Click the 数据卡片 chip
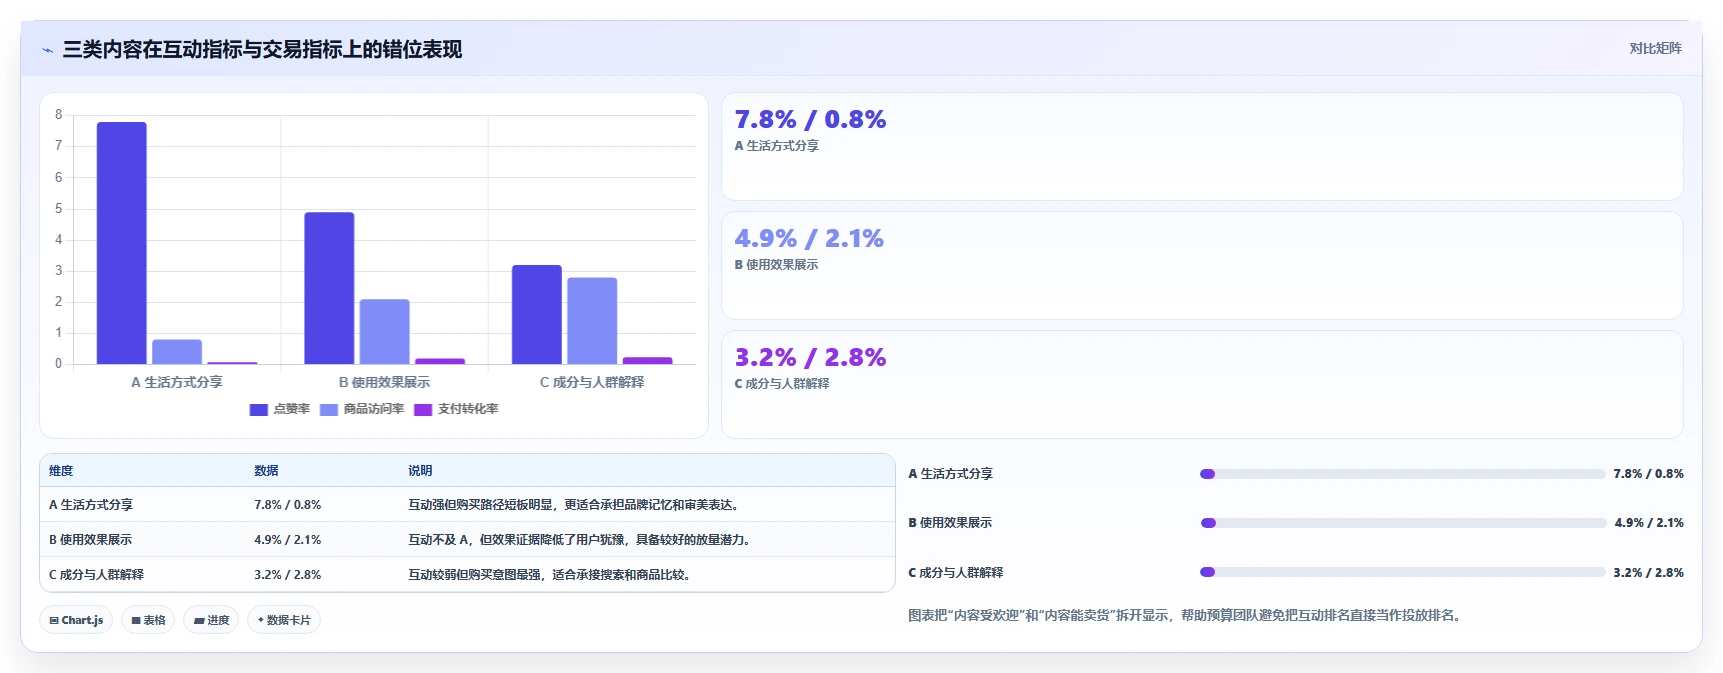This screenshot has height=673, width=1723. tap(284, 620)
